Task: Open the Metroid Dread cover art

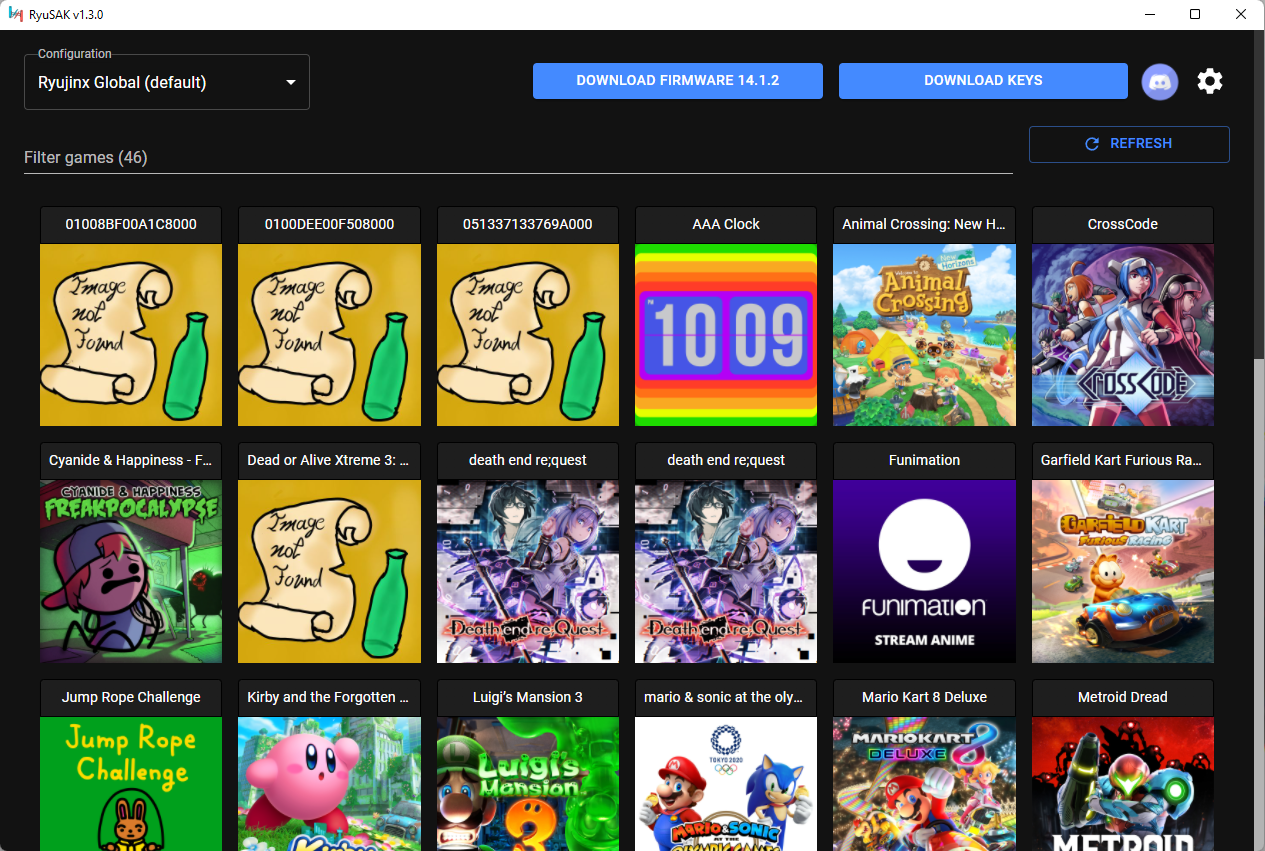Action: (1123, 784)
